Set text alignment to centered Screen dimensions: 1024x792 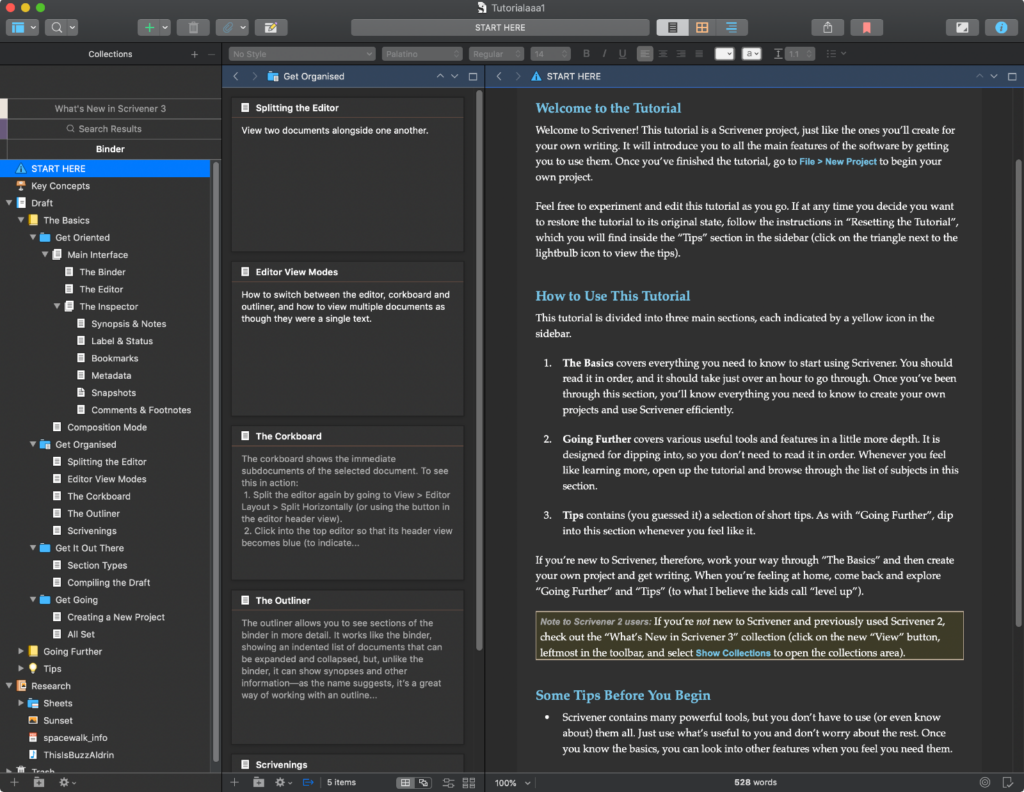click(x=663, y=54)
